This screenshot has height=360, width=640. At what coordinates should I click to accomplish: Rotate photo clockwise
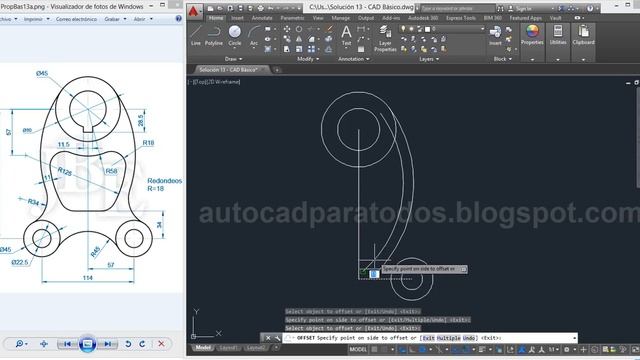tap(142, 344)
